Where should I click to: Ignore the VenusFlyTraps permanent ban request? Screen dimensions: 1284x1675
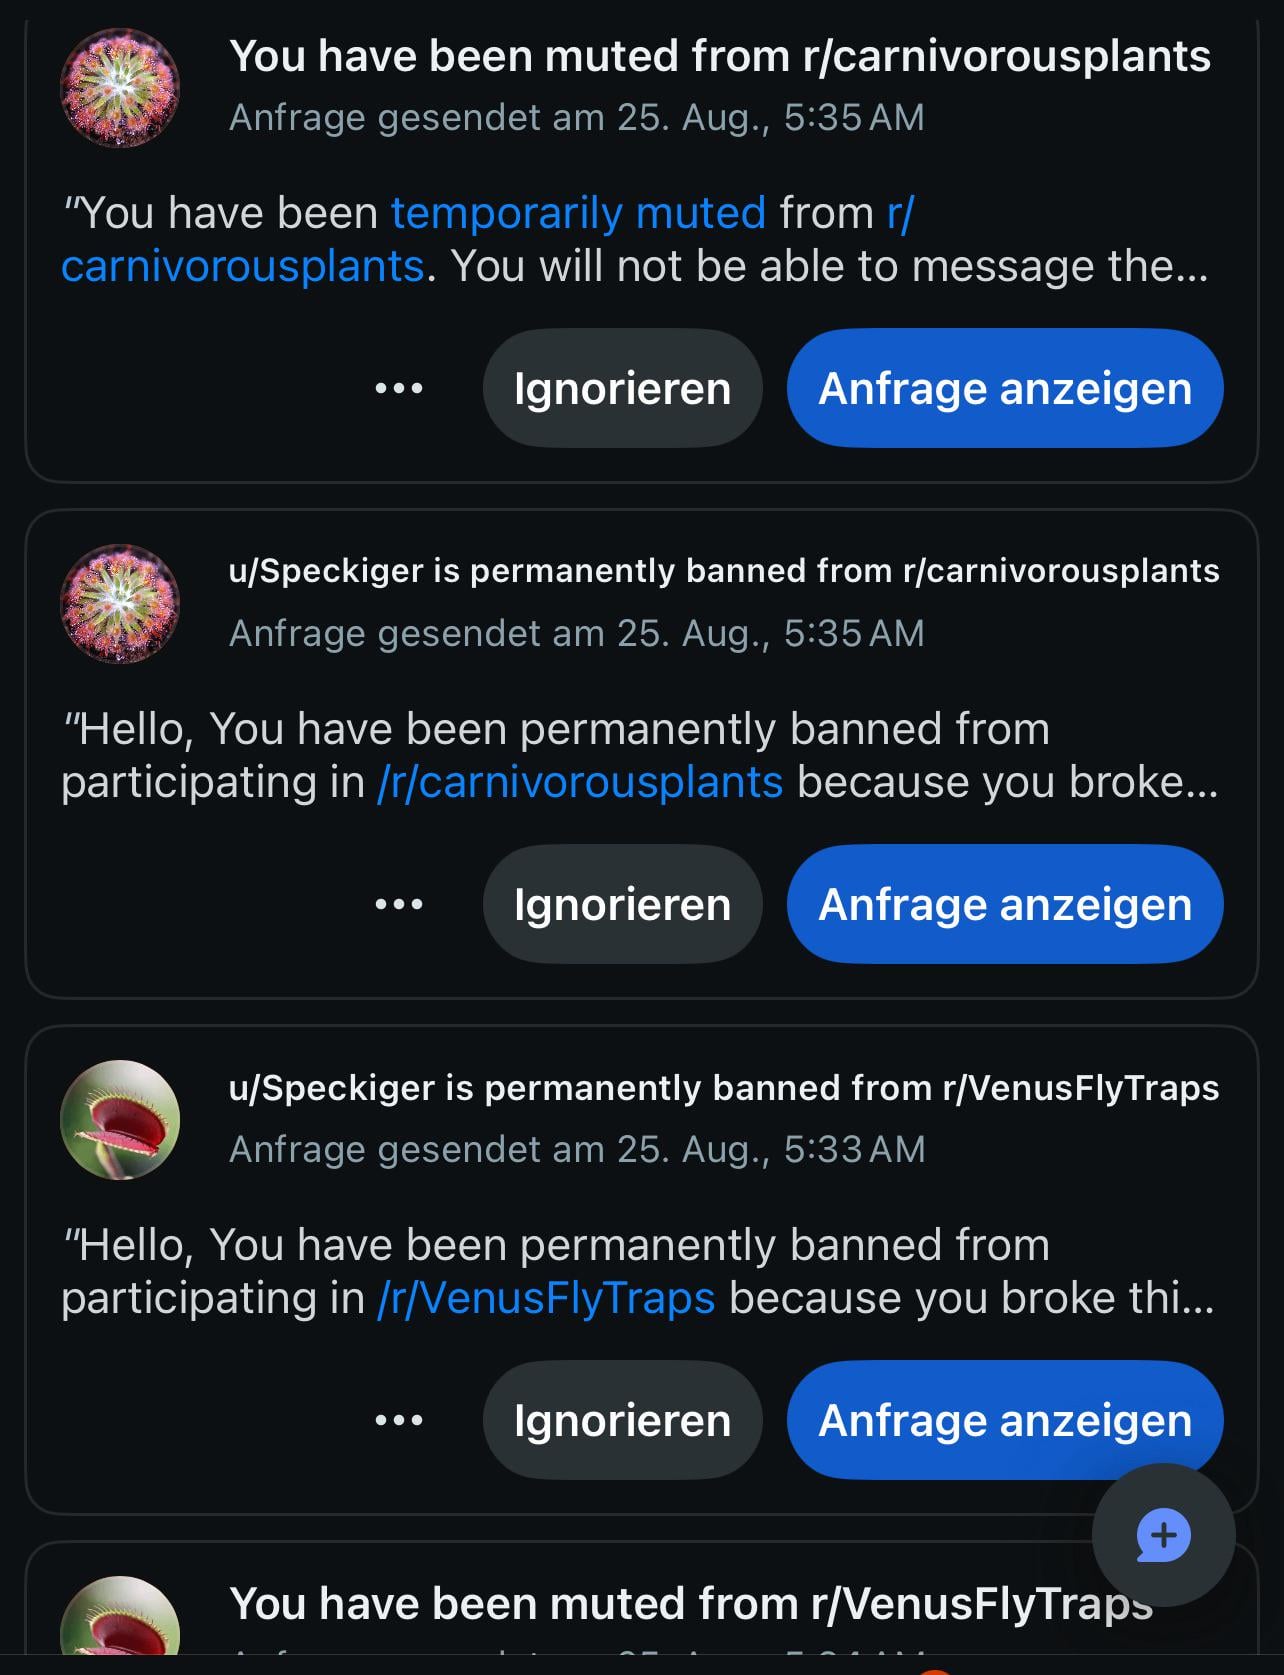coord(622,1420)
